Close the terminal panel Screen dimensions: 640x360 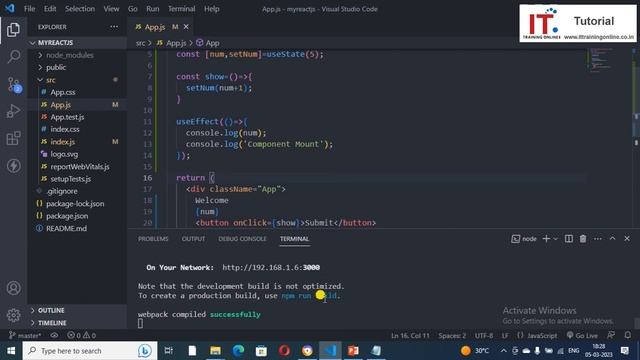tap(627, 238)
